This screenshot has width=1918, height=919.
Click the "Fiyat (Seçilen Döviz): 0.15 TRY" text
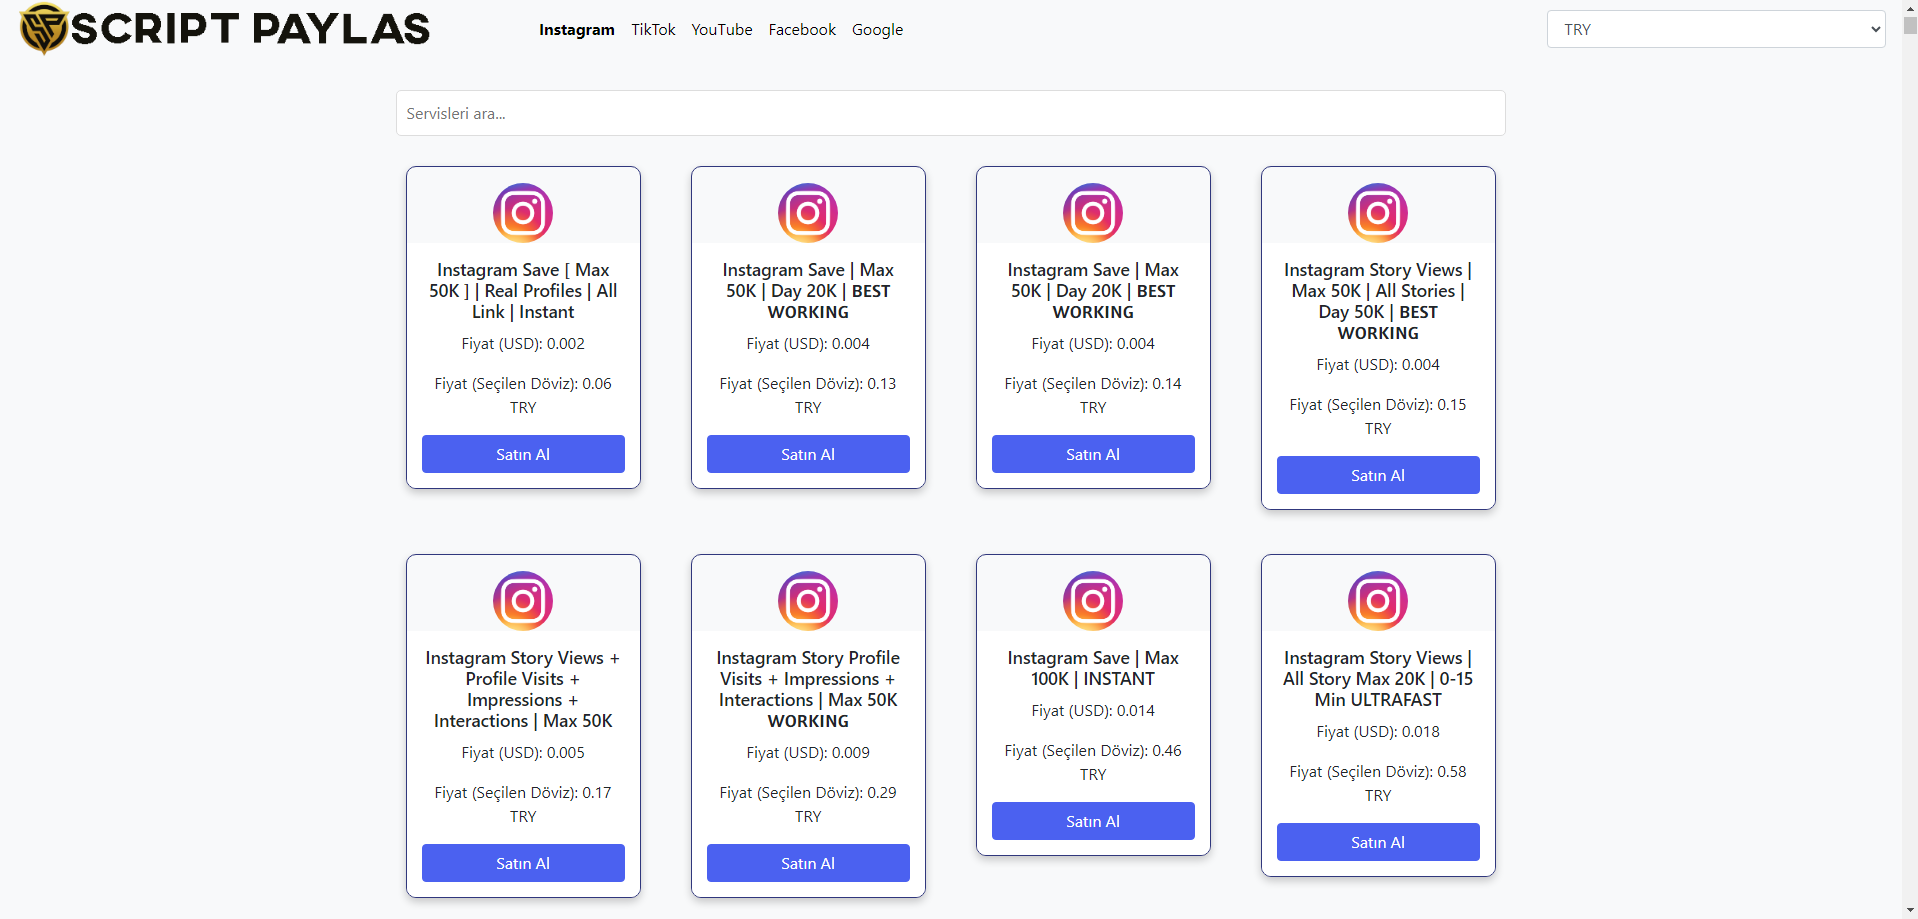(x=1378, y=417)
